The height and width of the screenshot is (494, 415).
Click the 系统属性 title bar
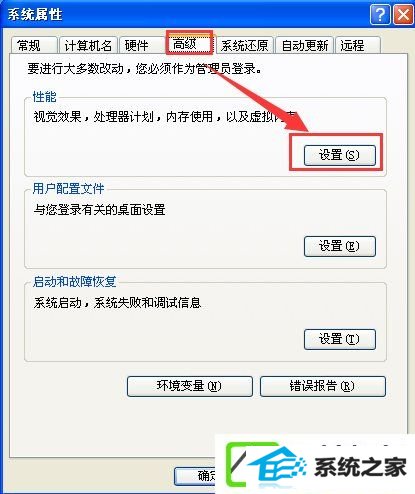tap(185, 15)
